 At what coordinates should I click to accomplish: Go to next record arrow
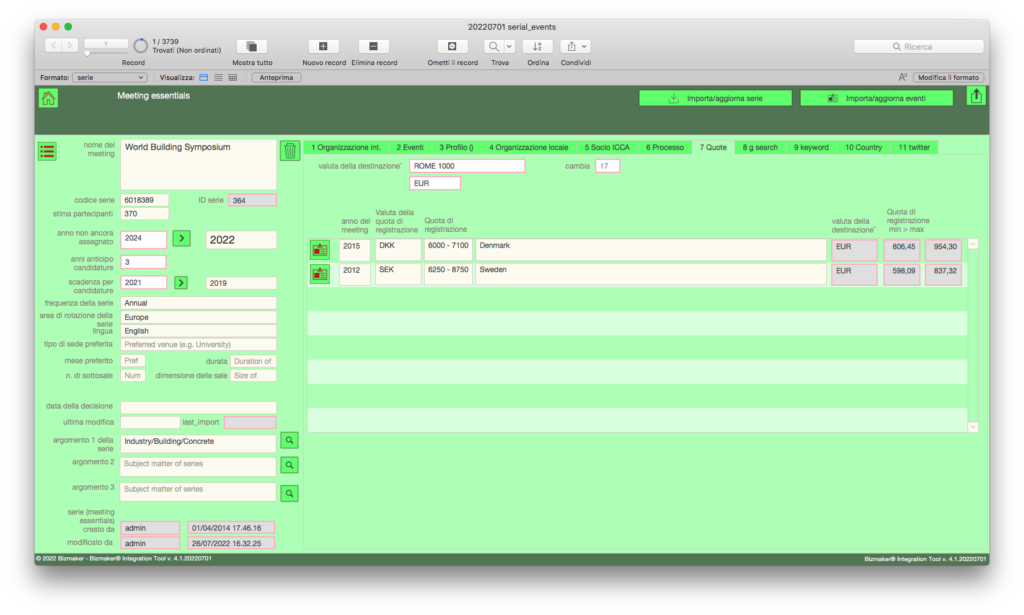(70, 45)
